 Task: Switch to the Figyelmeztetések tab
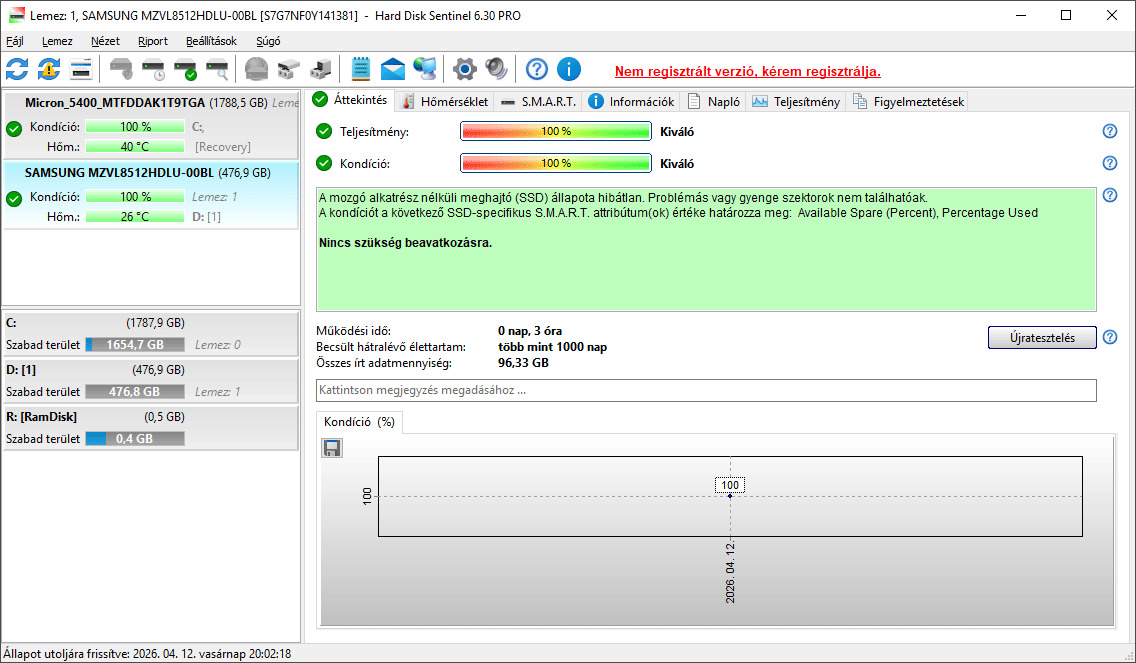(x=909, y=101)
